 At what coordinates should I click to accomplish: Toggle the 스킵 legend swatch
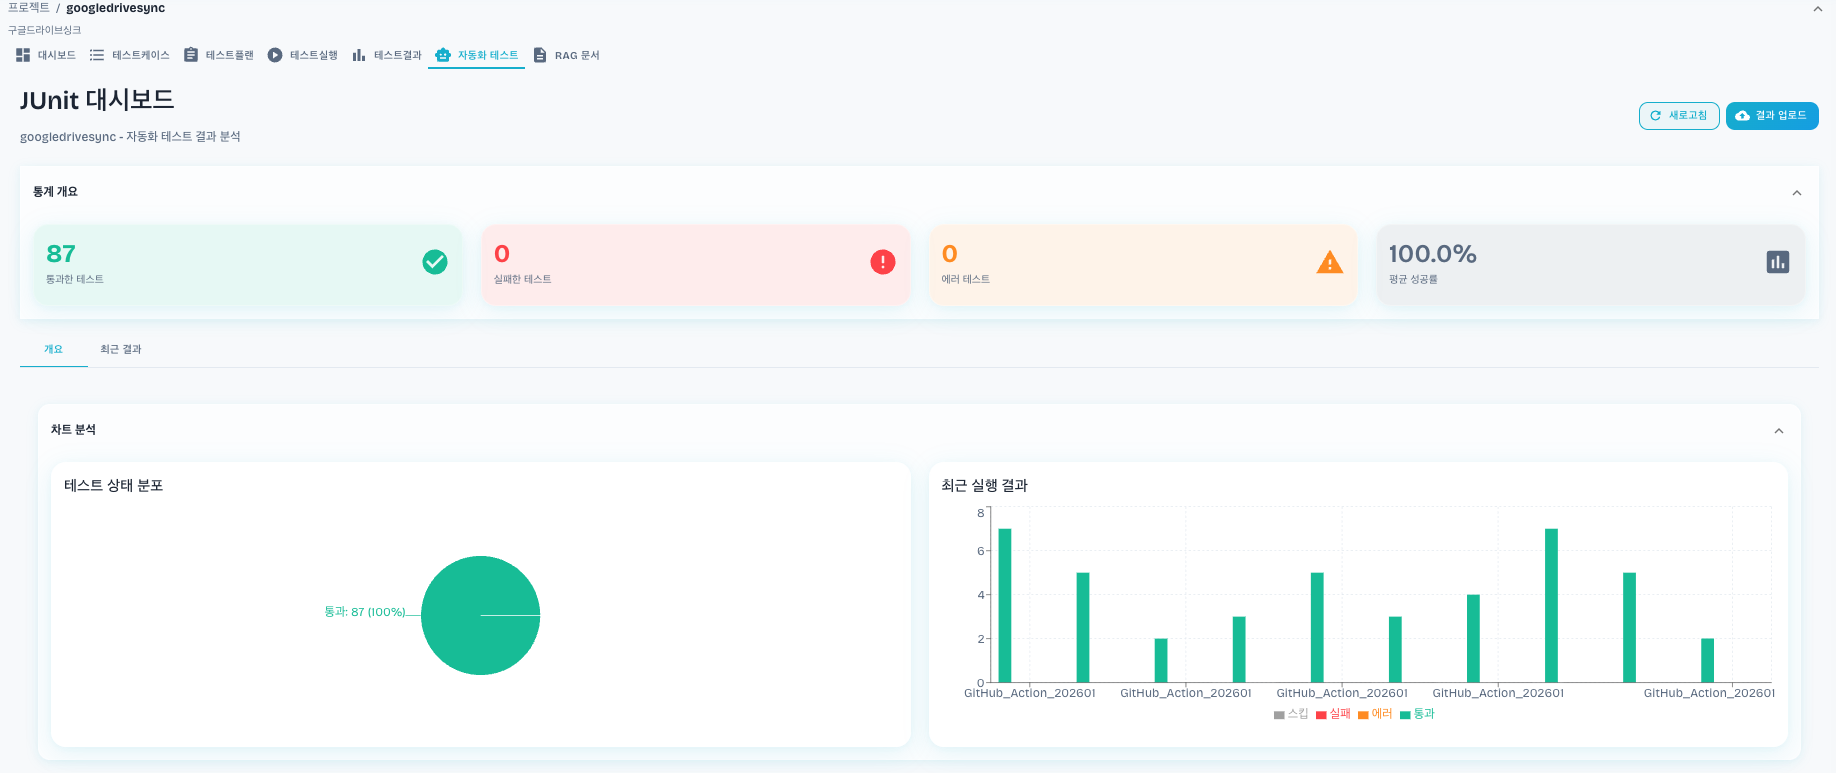point(1279,715)
